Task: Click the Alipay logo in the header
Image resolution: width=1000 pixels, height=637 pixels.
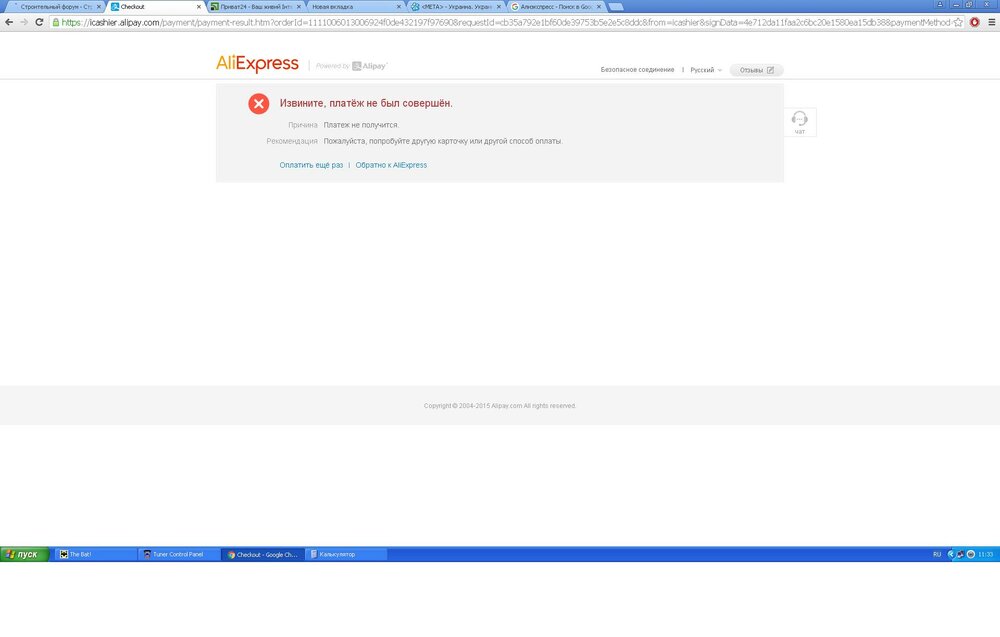Action: 369,66
